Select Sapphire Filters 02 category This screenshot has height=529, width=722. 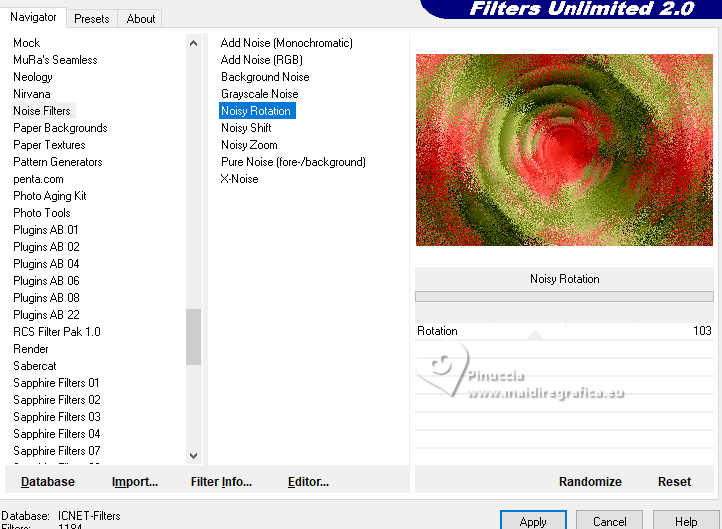click(x=57, y=400)
